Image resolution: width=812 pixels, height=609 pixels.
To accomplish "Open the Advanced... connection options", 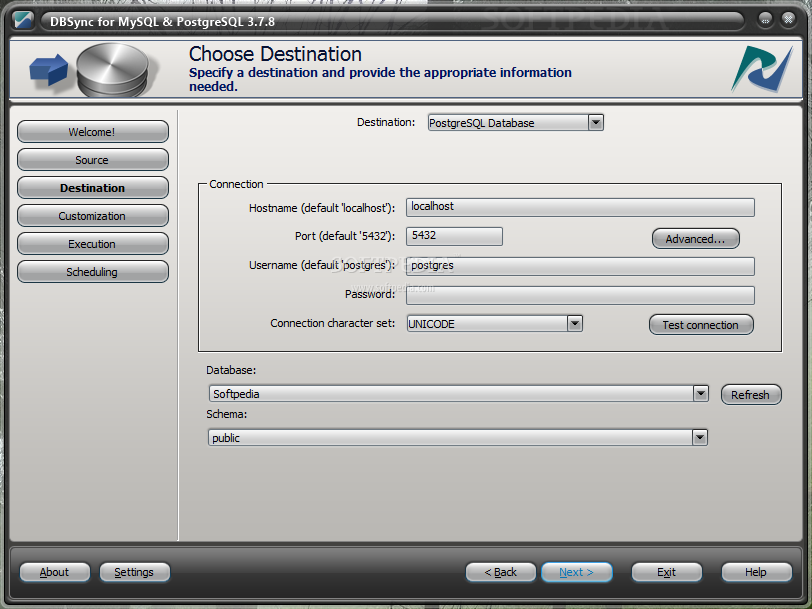I will pyautogui.click(x=695, y=239).
